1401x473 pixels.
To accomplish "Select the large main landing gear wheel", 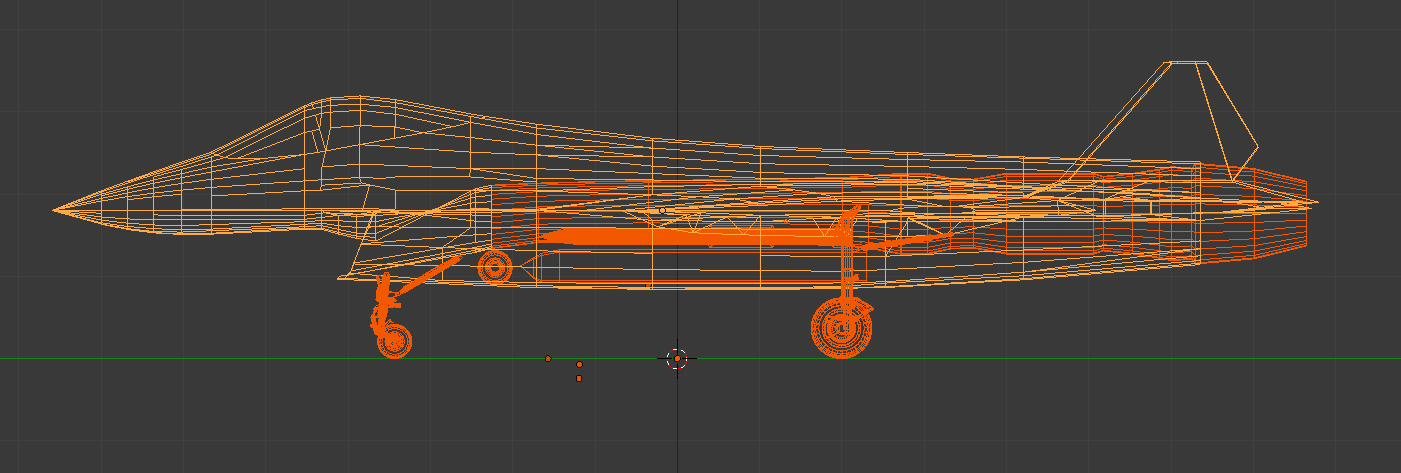I will coord(841,328).
